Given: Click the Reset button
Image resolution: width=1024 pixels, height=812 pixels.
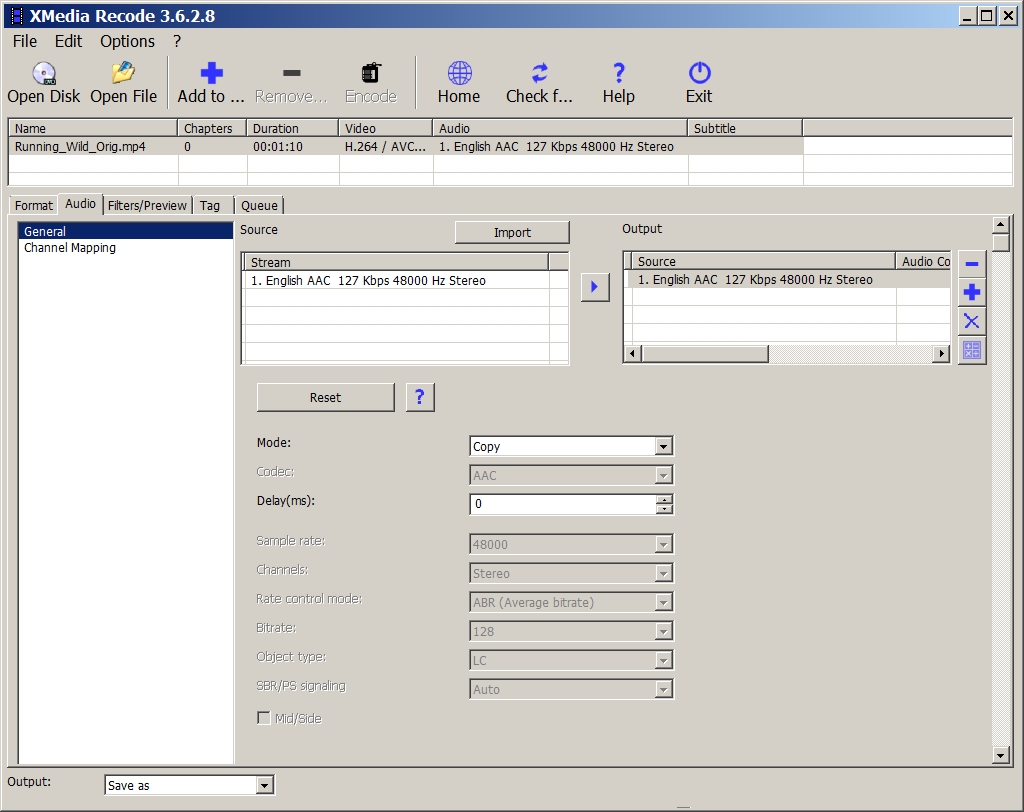Looking at the screenshot, I should [x=325, y=397].
